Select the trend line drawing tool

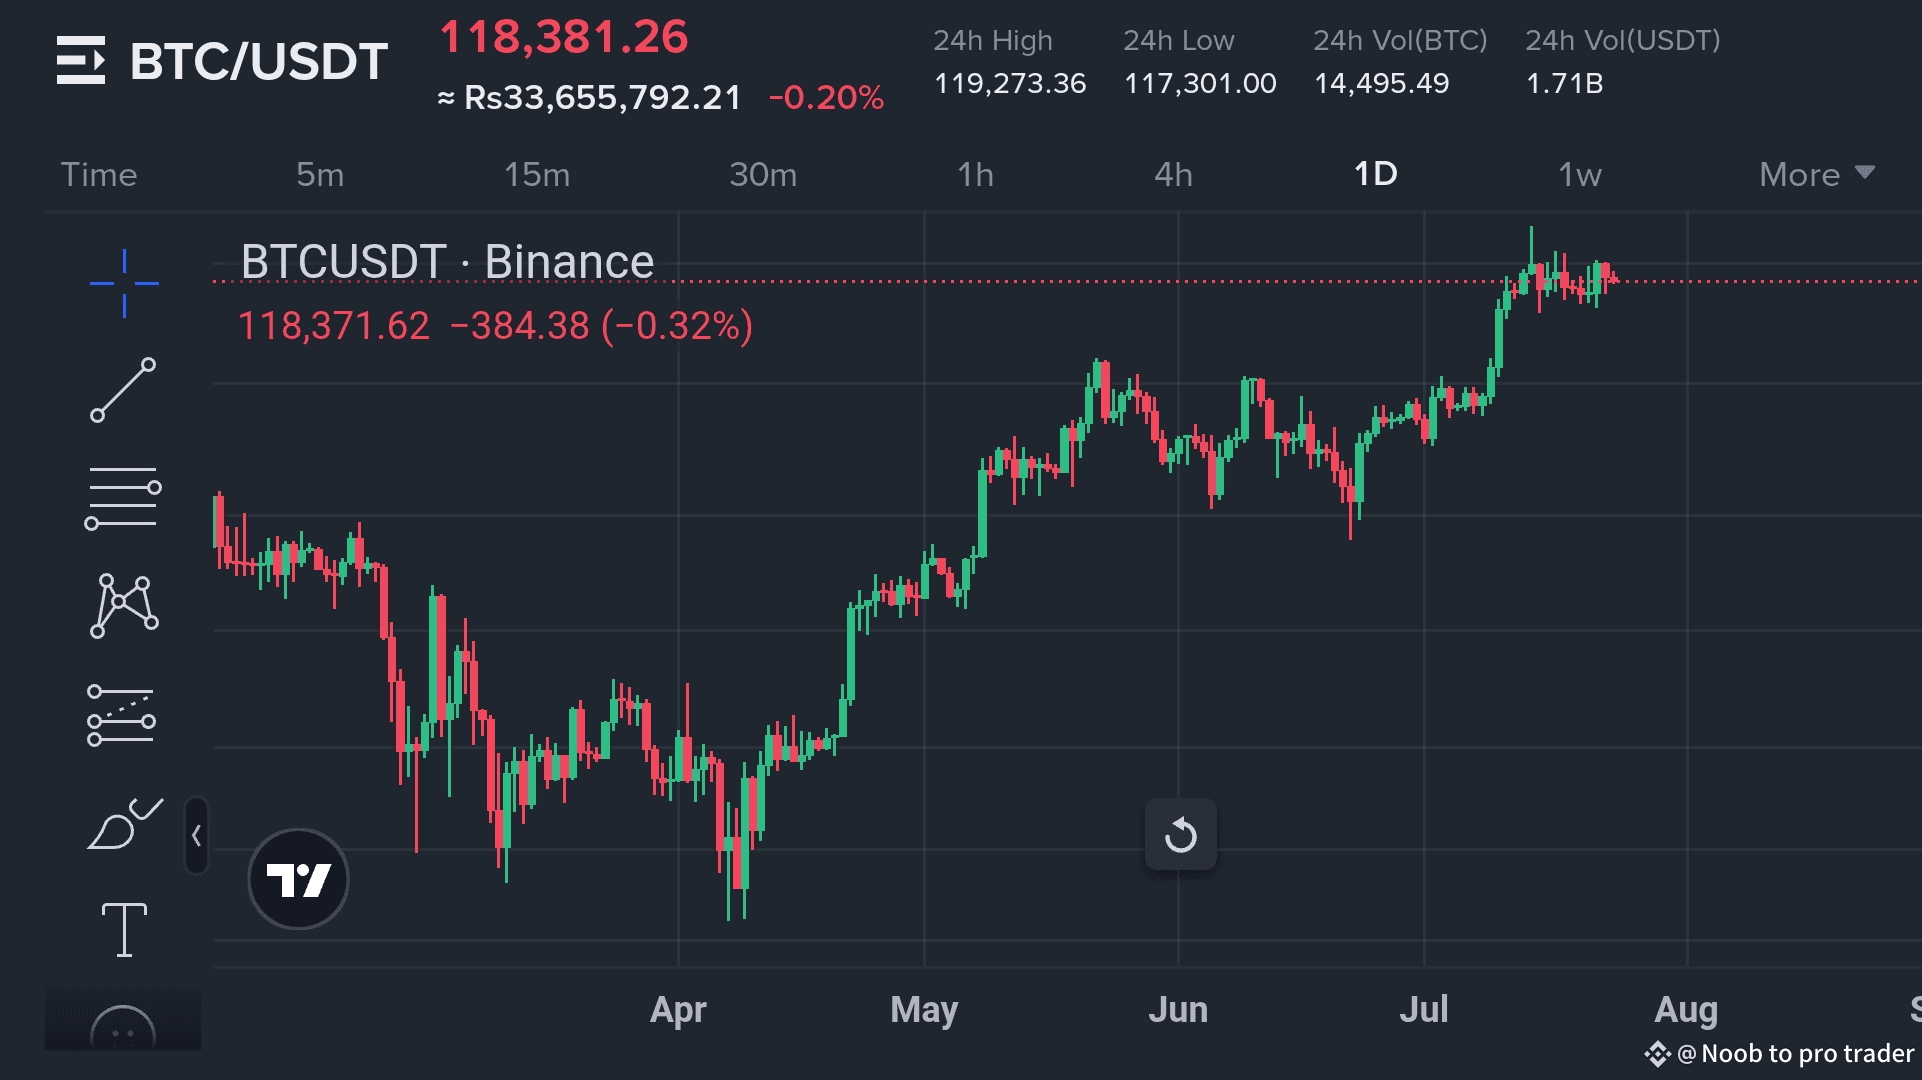coord(124,390)
